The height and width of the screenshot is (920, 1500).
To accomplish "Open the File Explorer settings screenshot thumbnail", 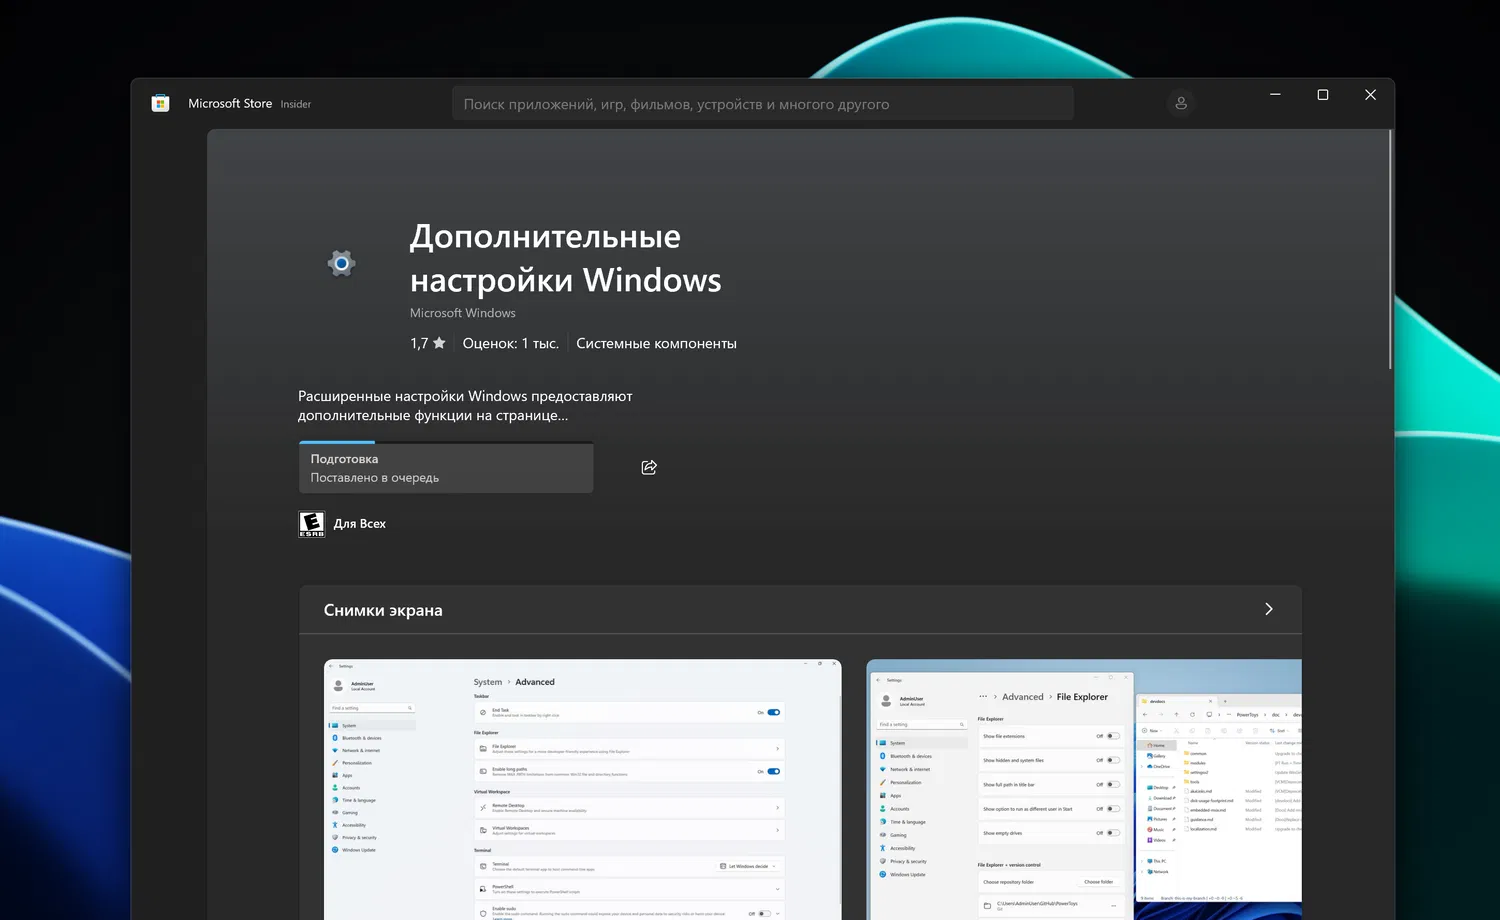I will coord(1084,789).
